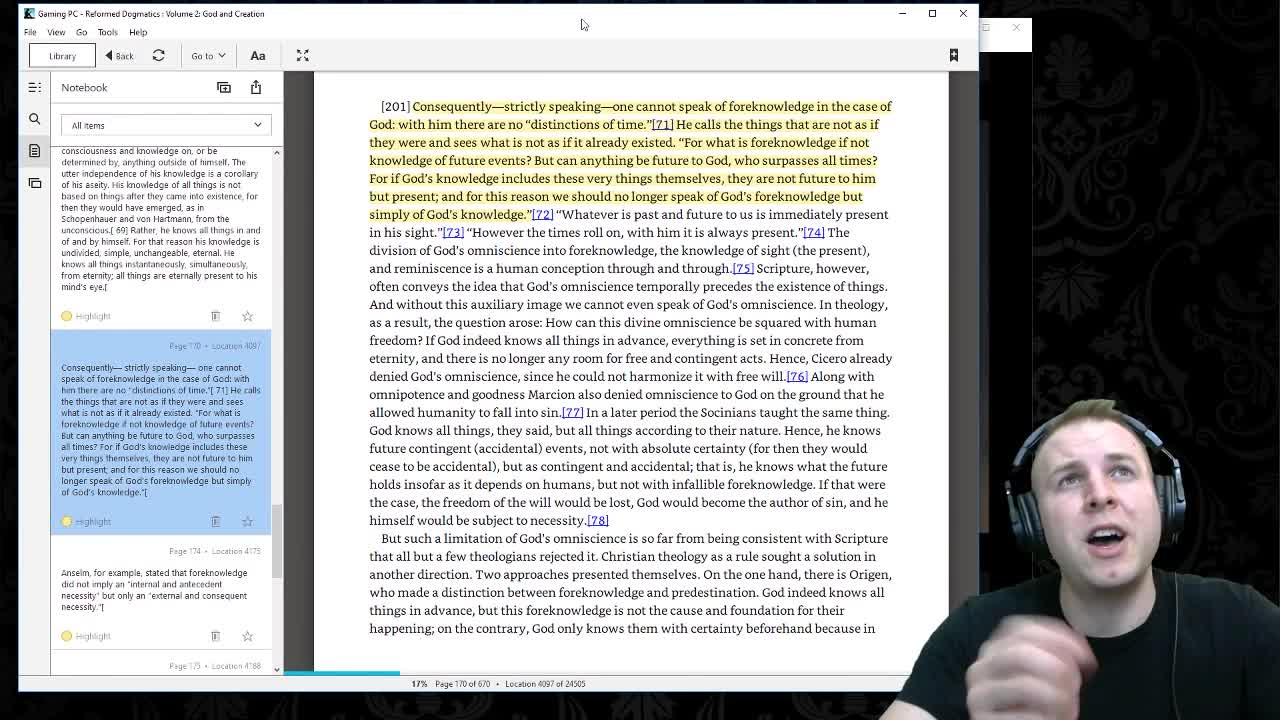Follow footnote link [76]
1280x720 pixels.
pyautogui.click(x=797, y=376)
